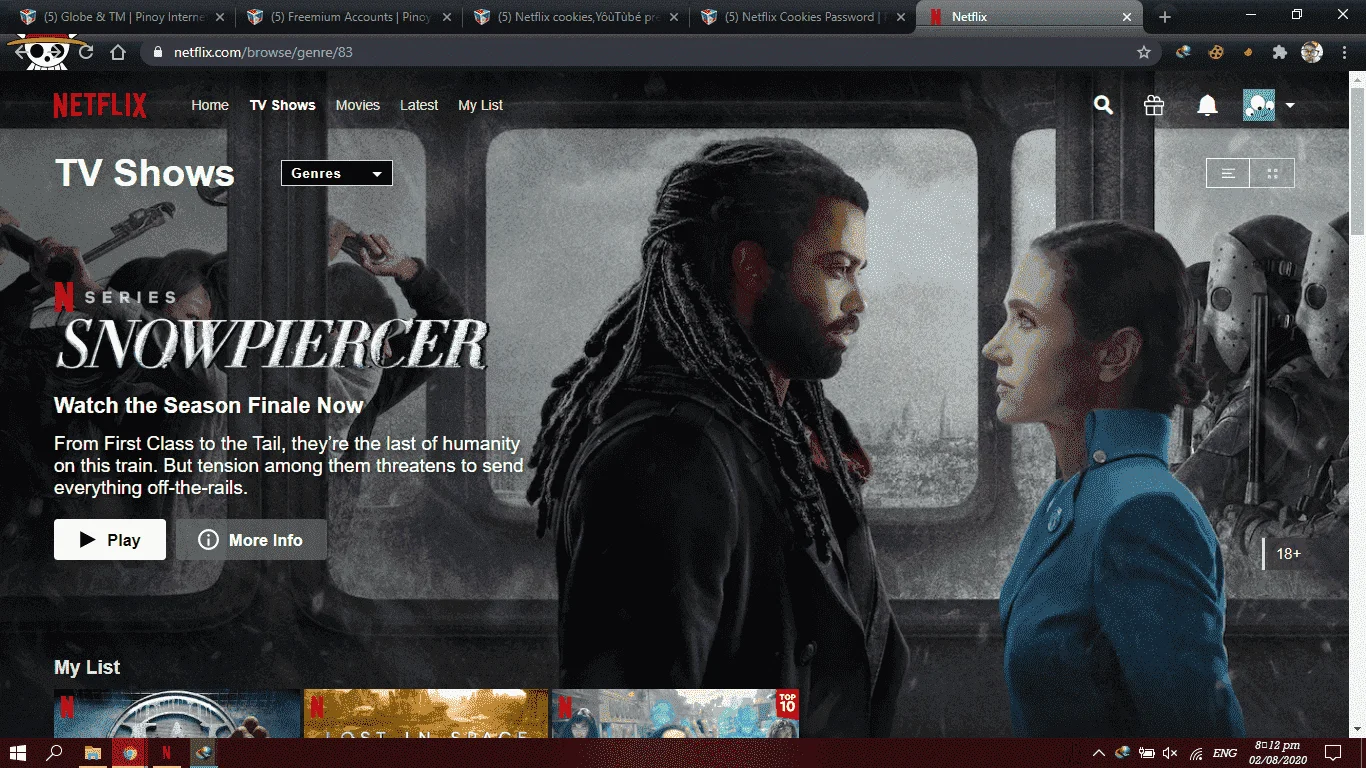The width and height of the screenshot is (1366, 768).
Task: Open the Windows Start menu
Action: (18, 752)
